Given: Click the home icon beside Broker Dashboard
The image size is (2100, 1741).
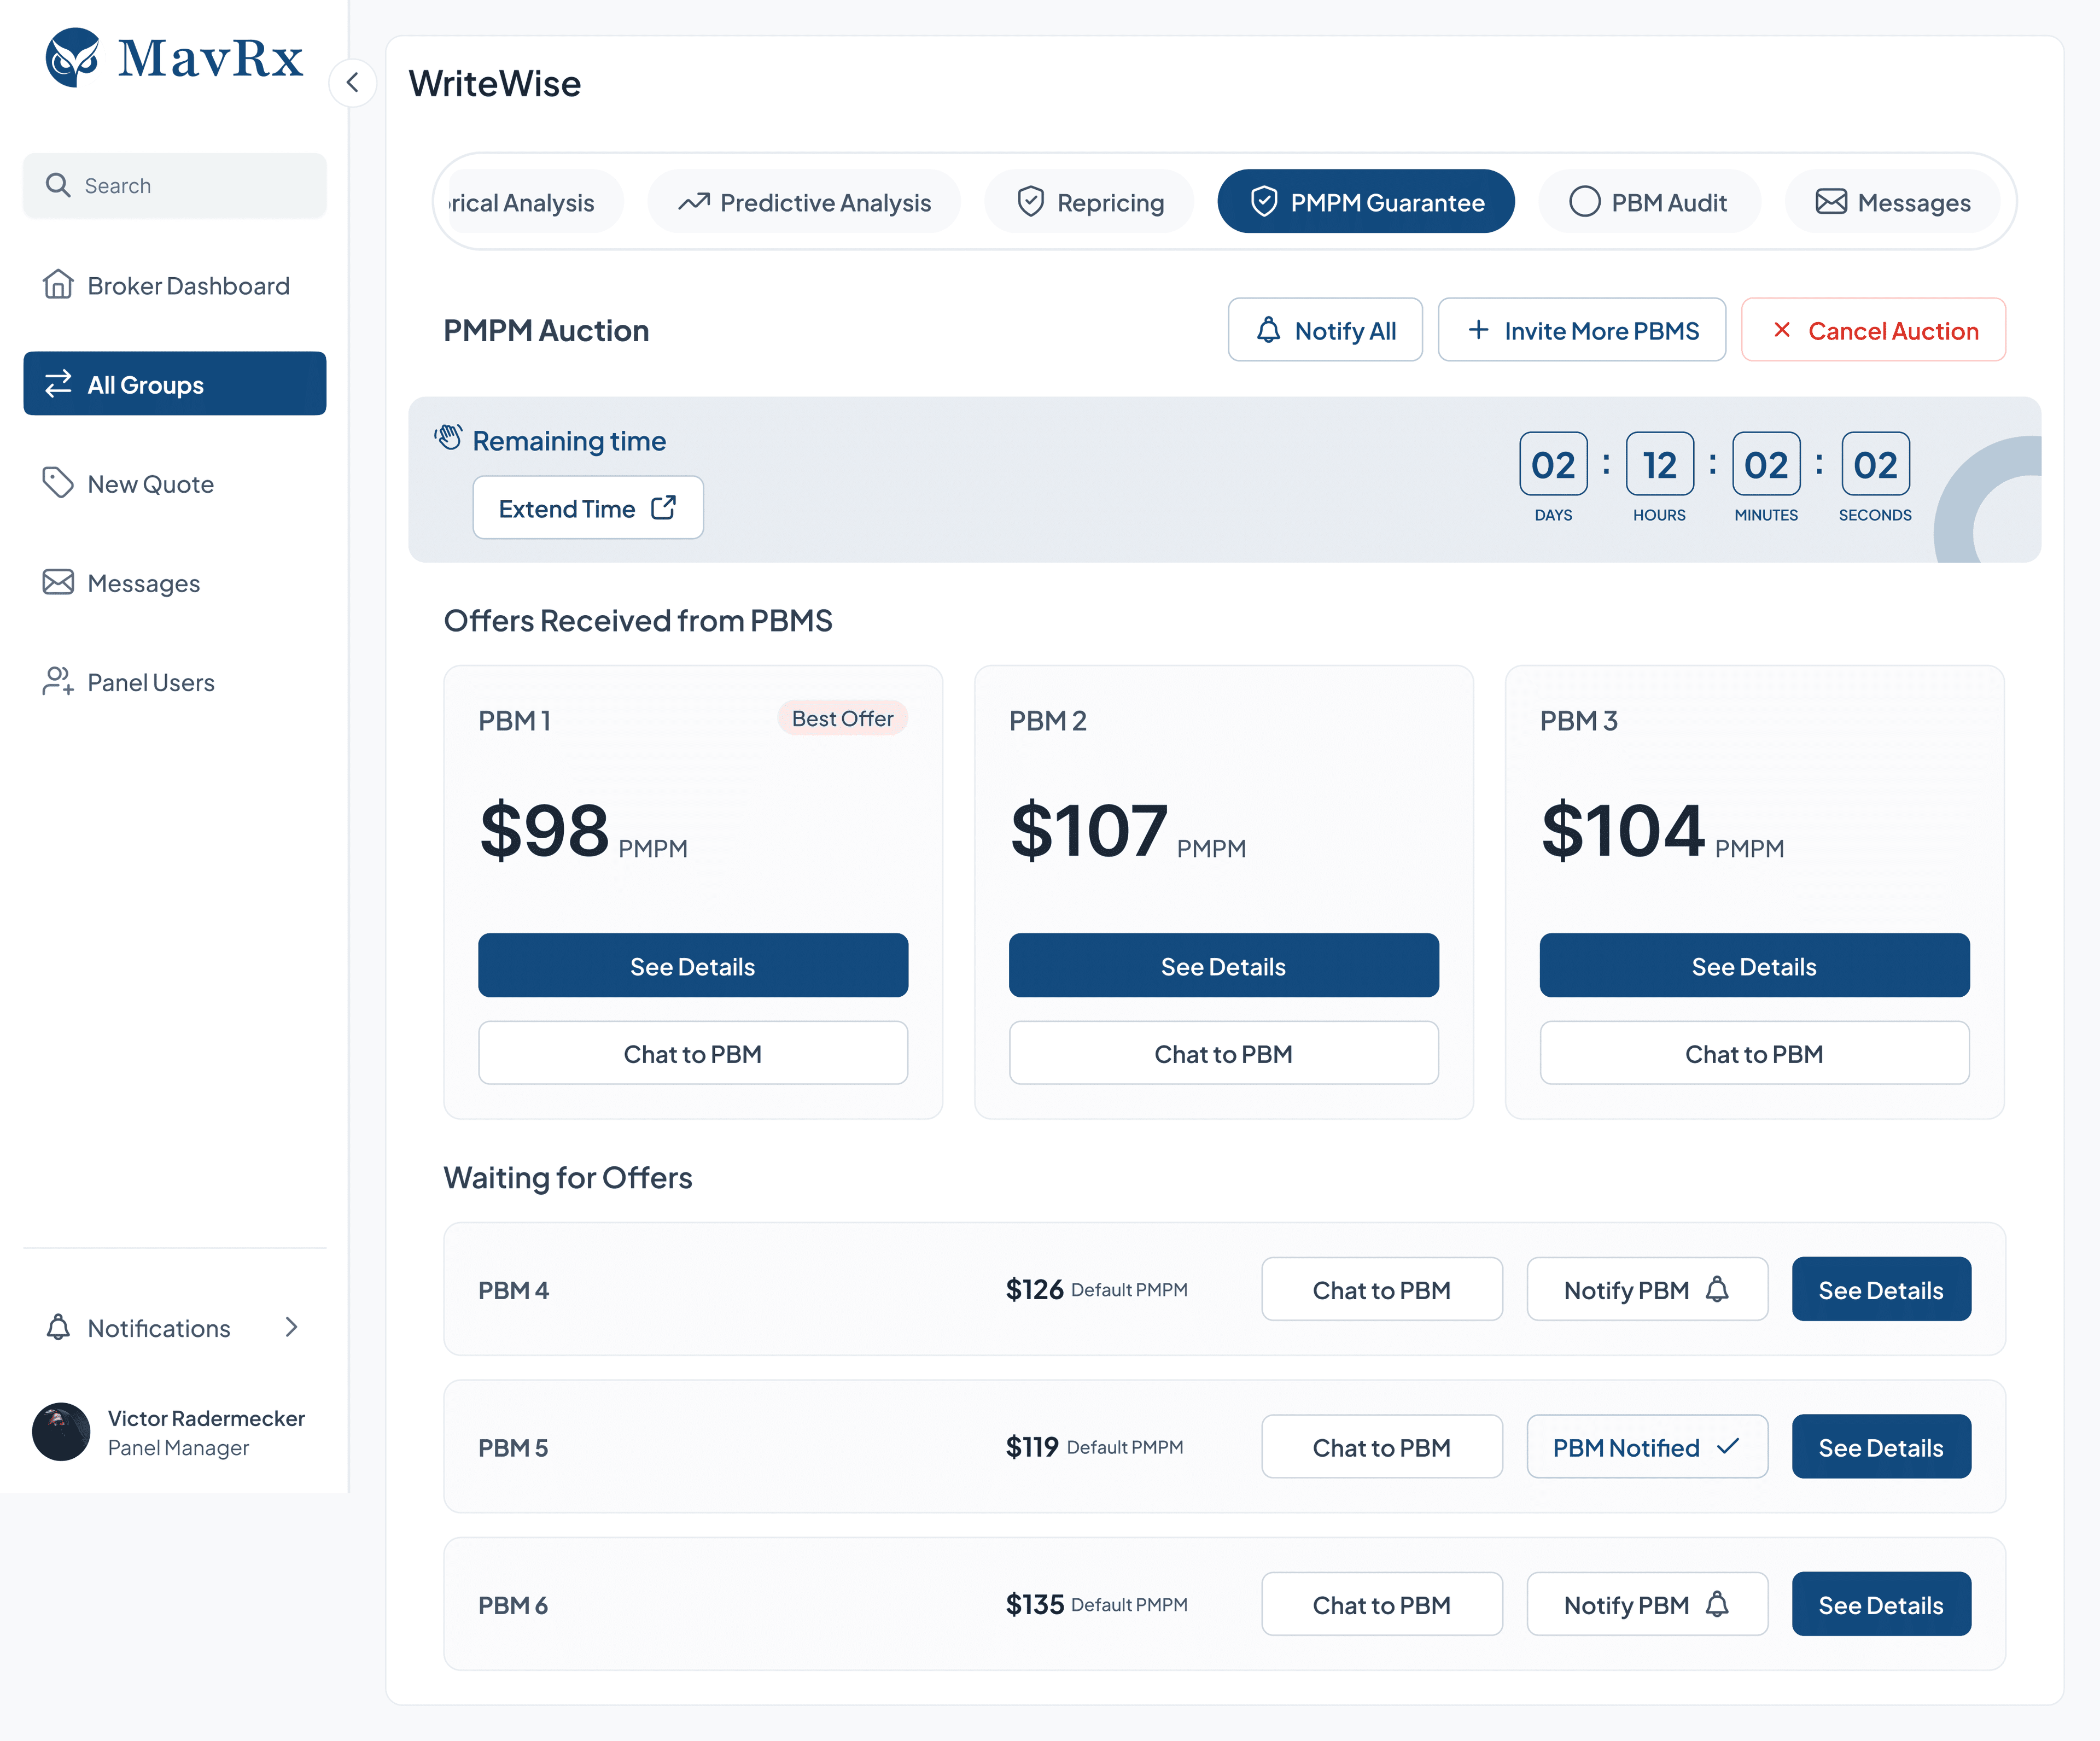Looking at the screenshot, I should pyautogui.click(x=58, y=284).
